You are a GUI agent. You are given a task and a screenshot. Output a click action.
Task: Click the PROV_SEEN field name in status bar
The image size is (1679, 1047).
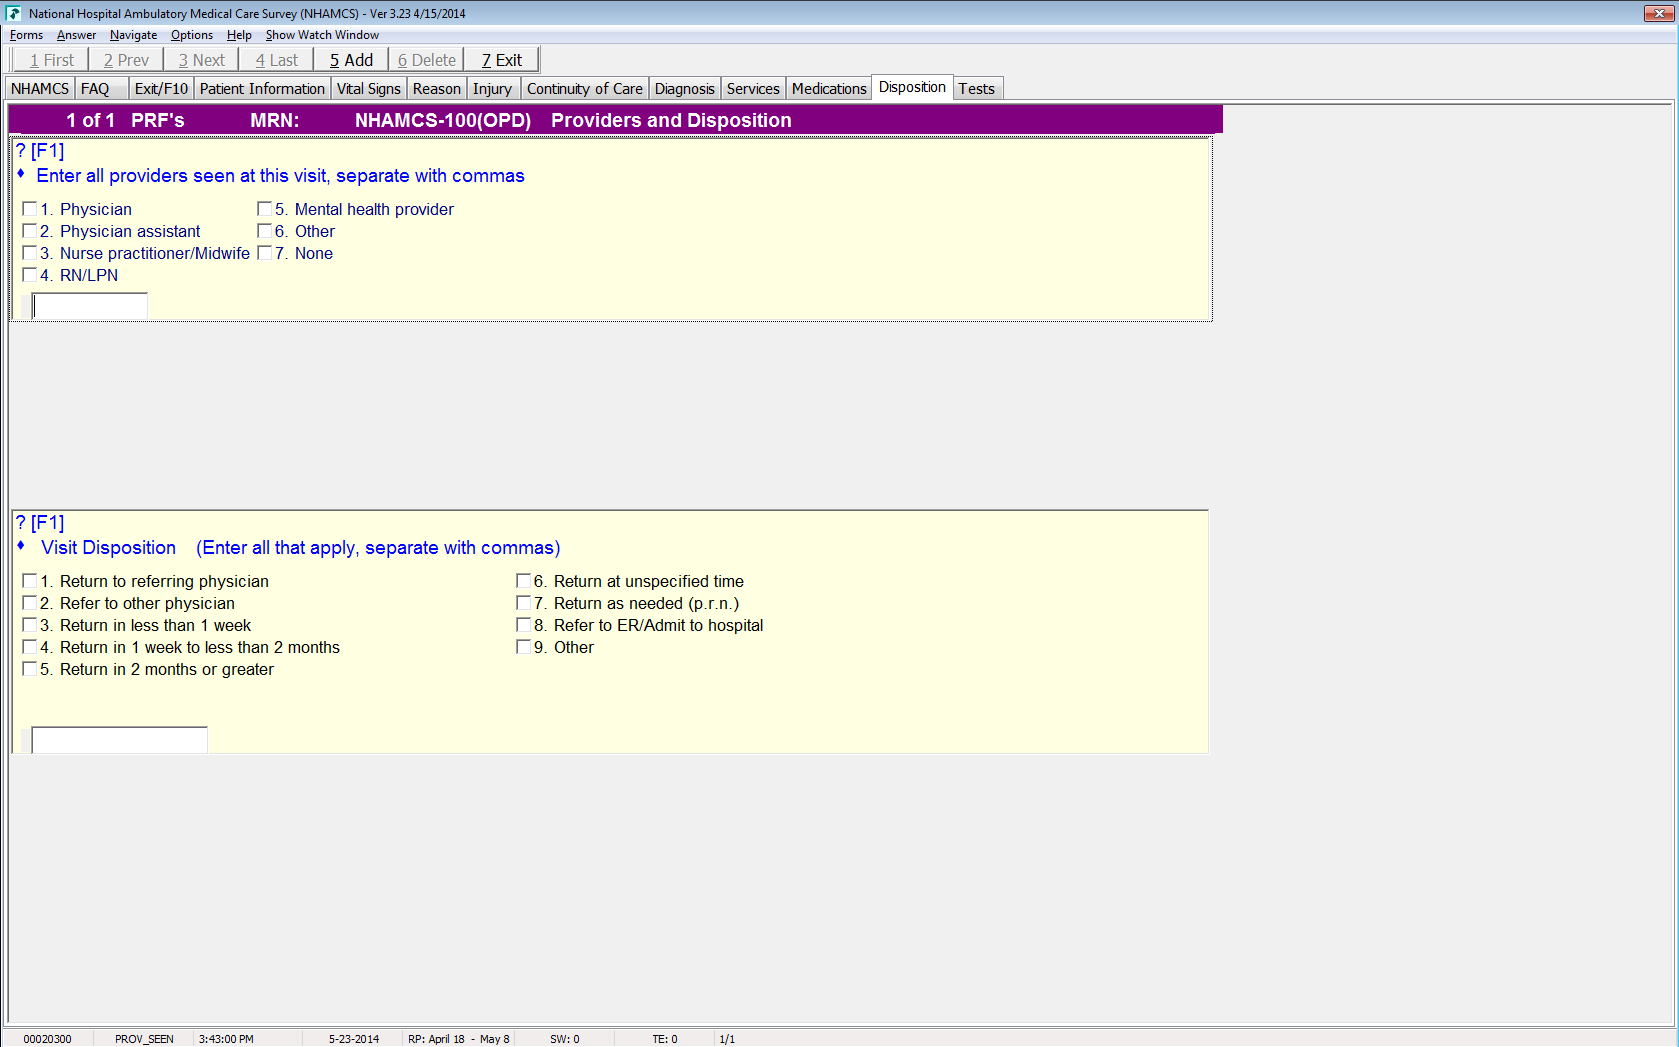(144, 1039)
